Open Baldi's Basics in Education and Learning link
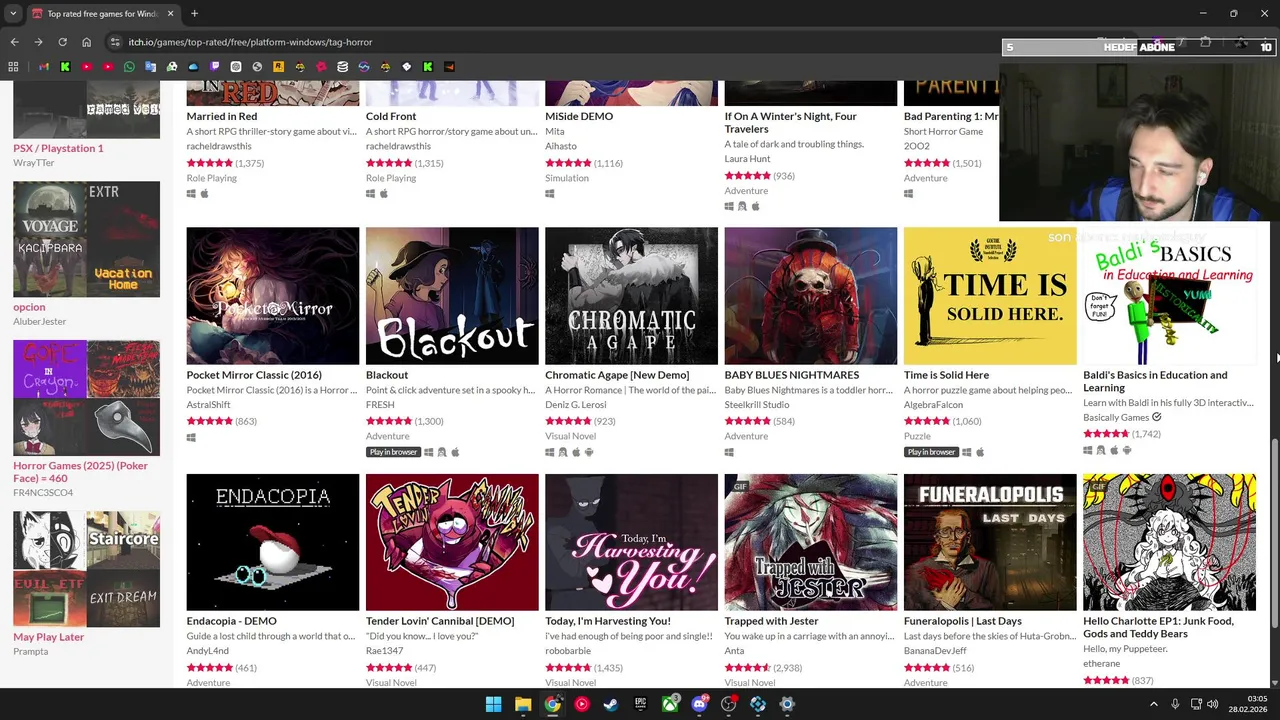 [1155, 381]
